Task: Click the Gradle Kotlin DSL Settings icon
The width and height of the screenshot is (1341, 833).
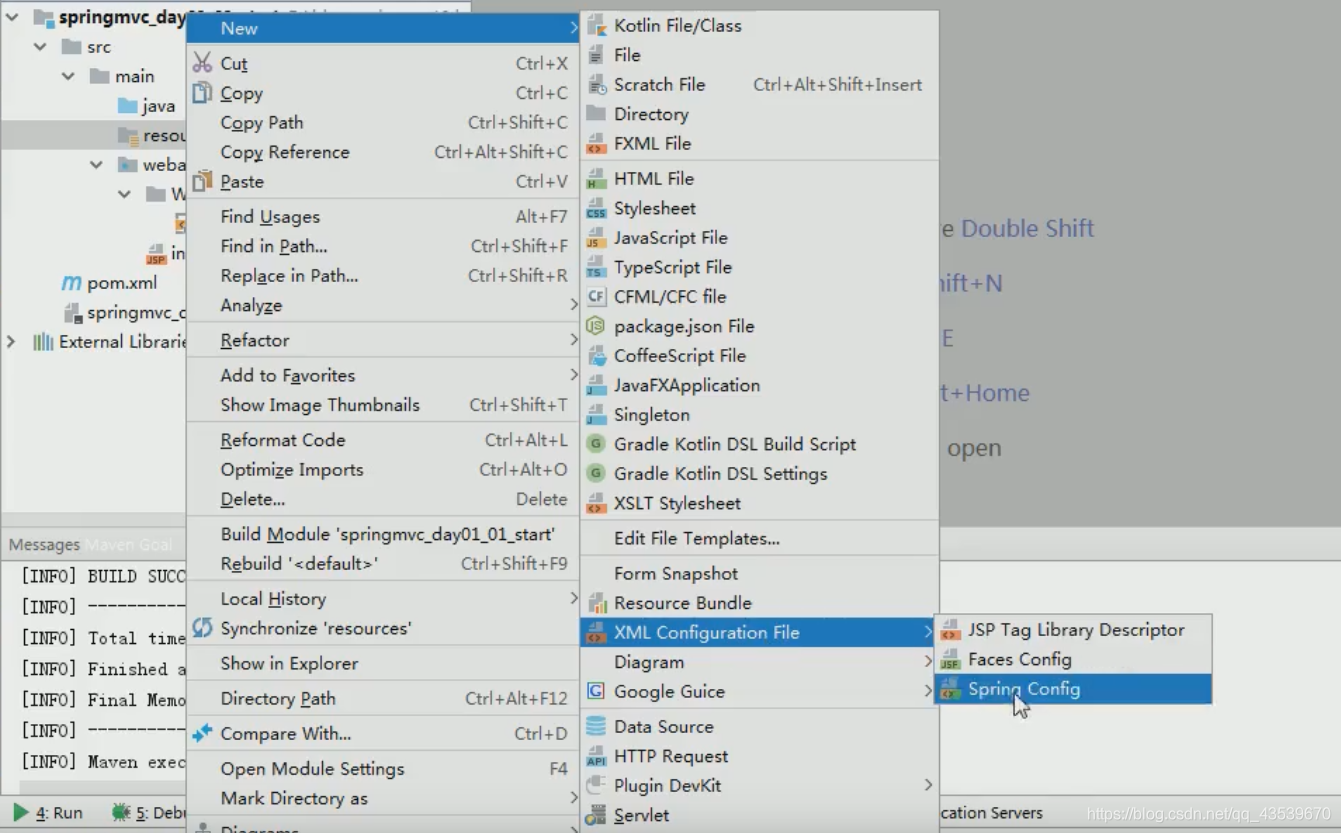Action: tap(596, 474)
